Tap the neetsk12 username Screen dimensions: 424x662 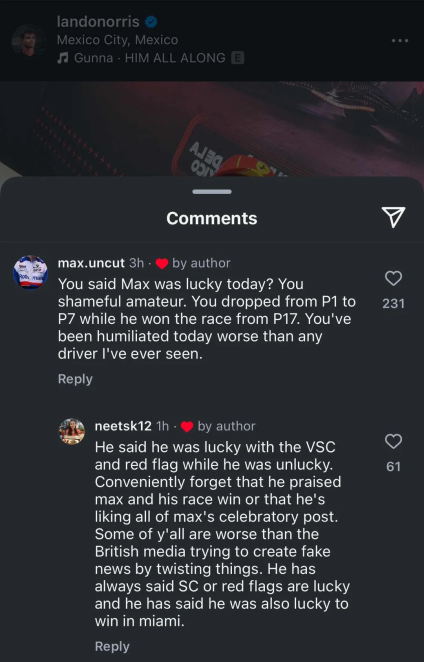pos(123,426)
